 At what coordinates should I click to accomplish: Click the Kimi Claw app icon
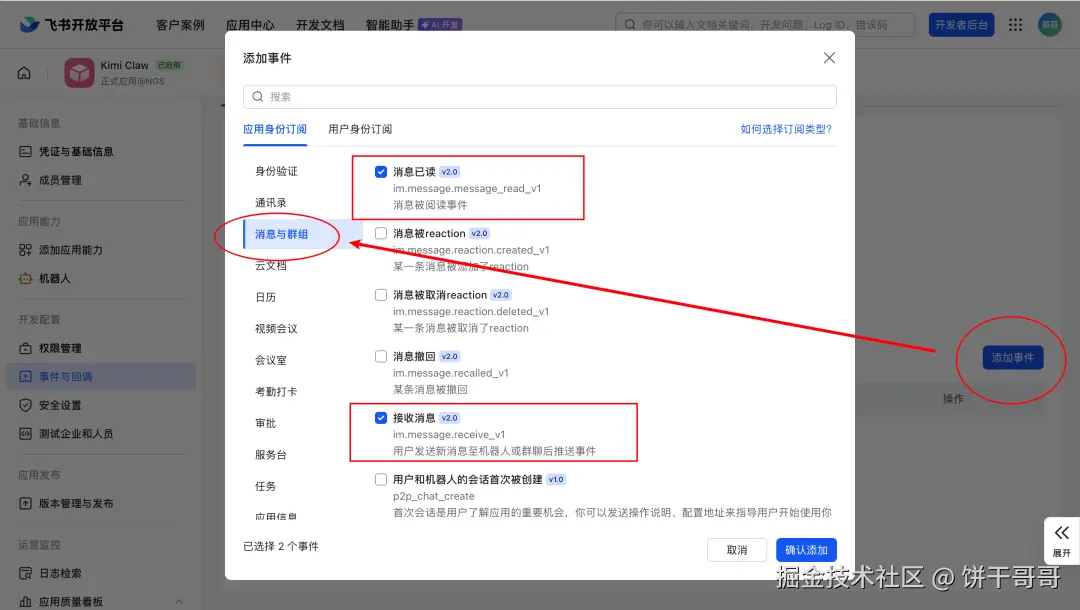pyautogui.click(x=79, y=73)
